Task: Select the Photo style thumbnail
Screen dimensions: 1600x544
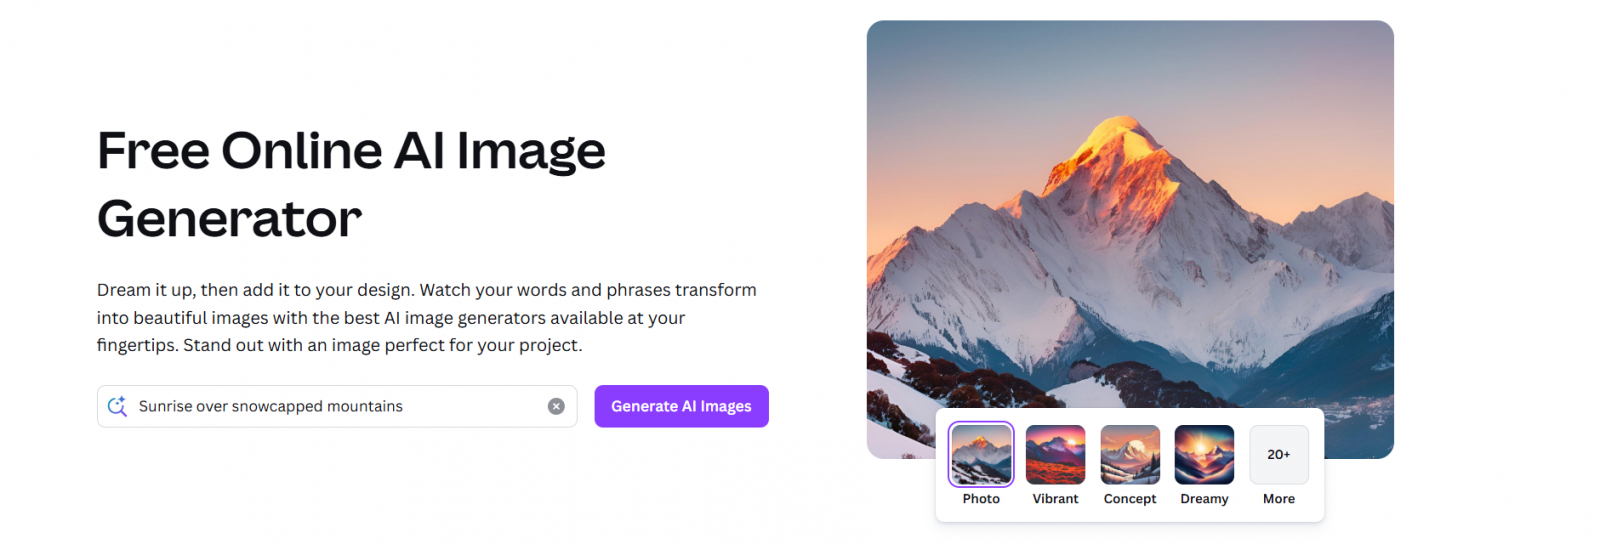Action: 981,454
